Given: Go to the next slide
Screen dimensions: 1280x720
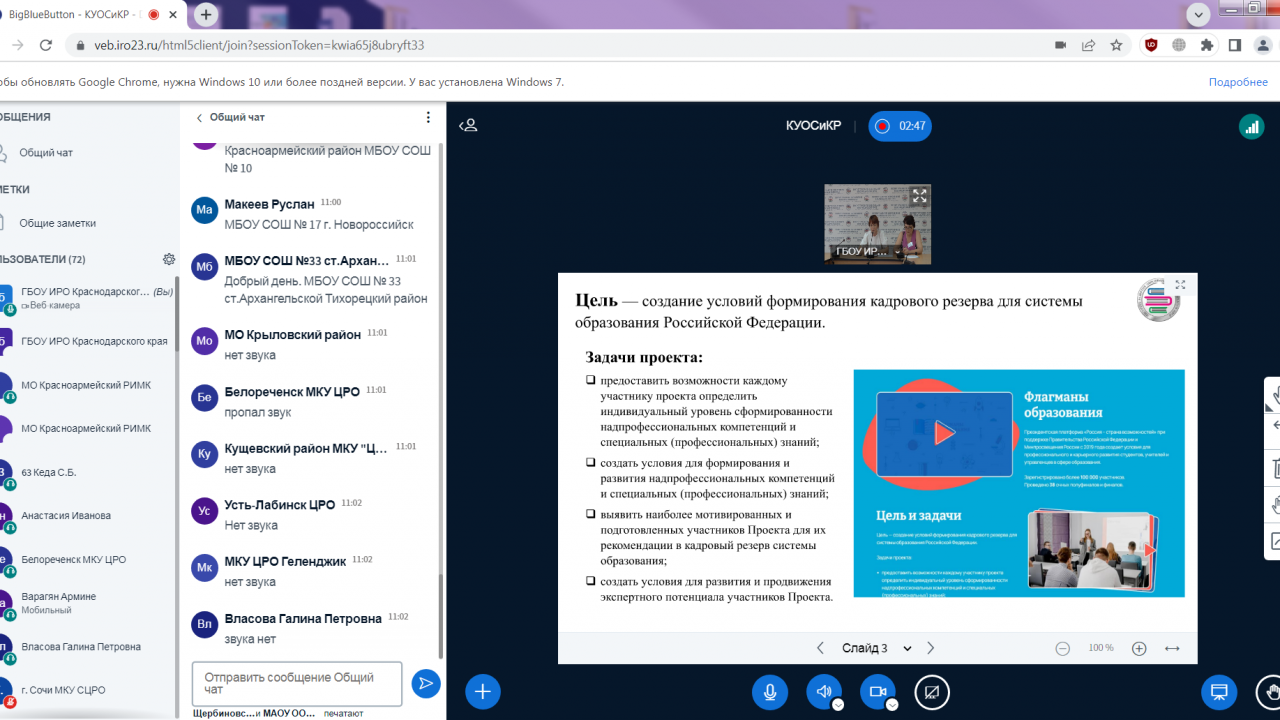Looking at the screenshot, I should (931, 648).
